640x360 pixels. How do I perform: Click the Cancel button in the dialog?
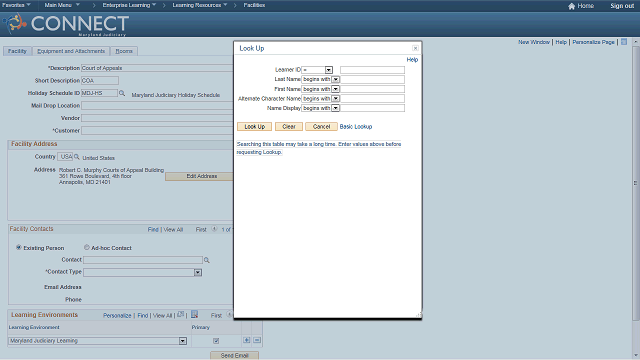321,127
